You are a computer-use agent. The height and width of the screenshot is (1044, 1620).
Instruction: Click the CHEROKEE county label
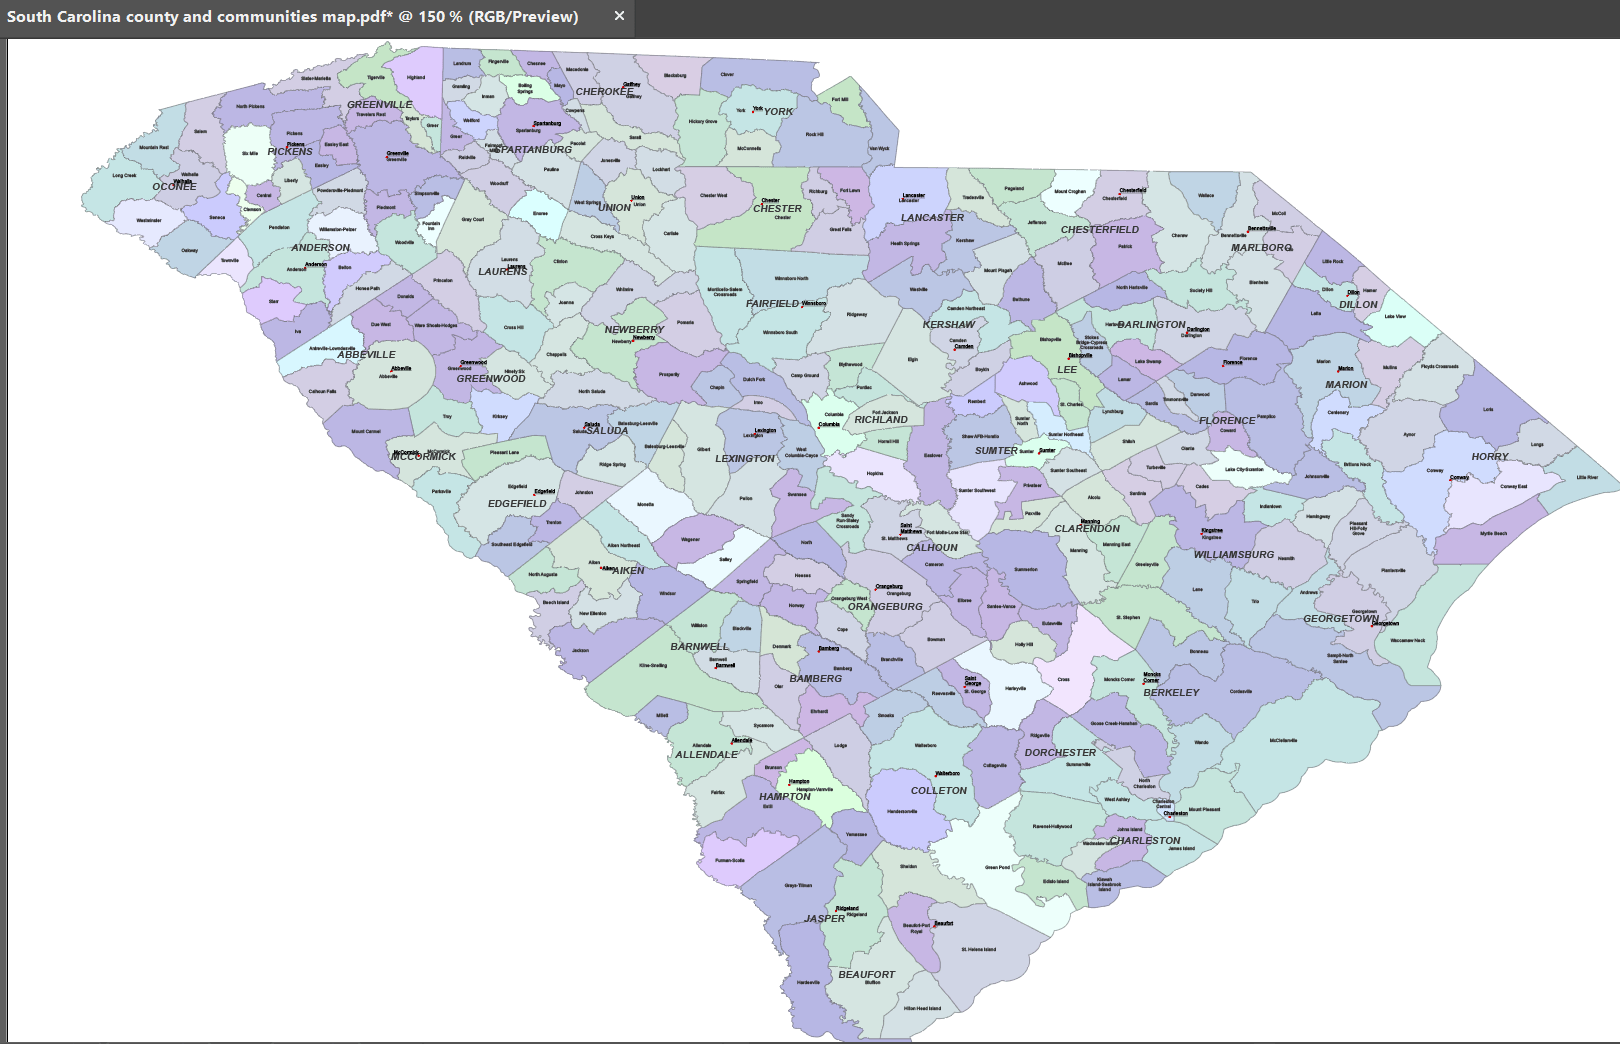(x=605, y=92)
